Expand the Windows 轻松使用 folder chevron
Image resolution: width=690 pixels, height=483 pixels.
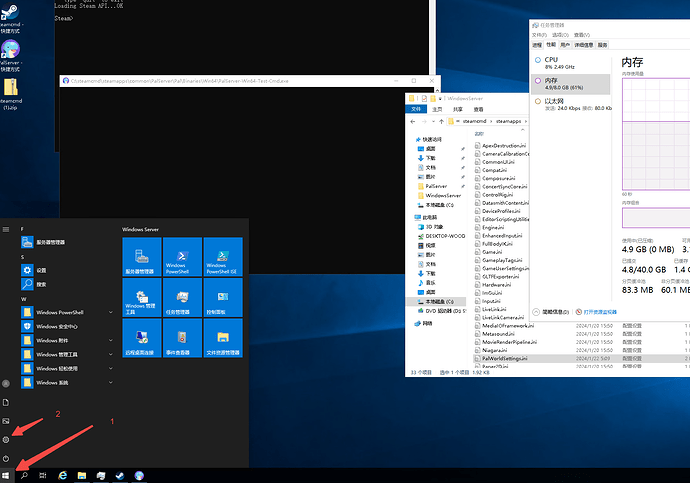click(110, 369)
